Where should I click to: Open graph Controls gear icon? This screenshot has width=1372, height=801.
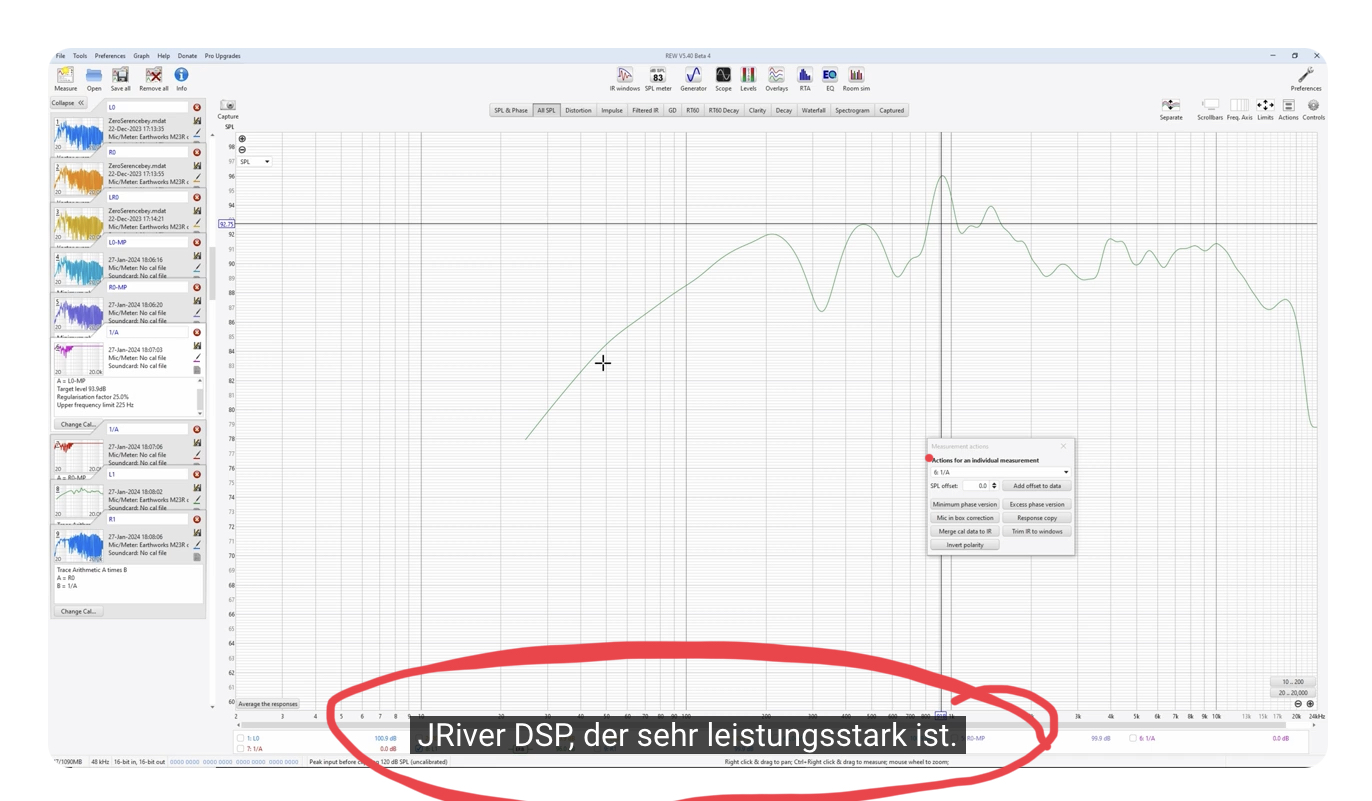[x=1313, y=105]
